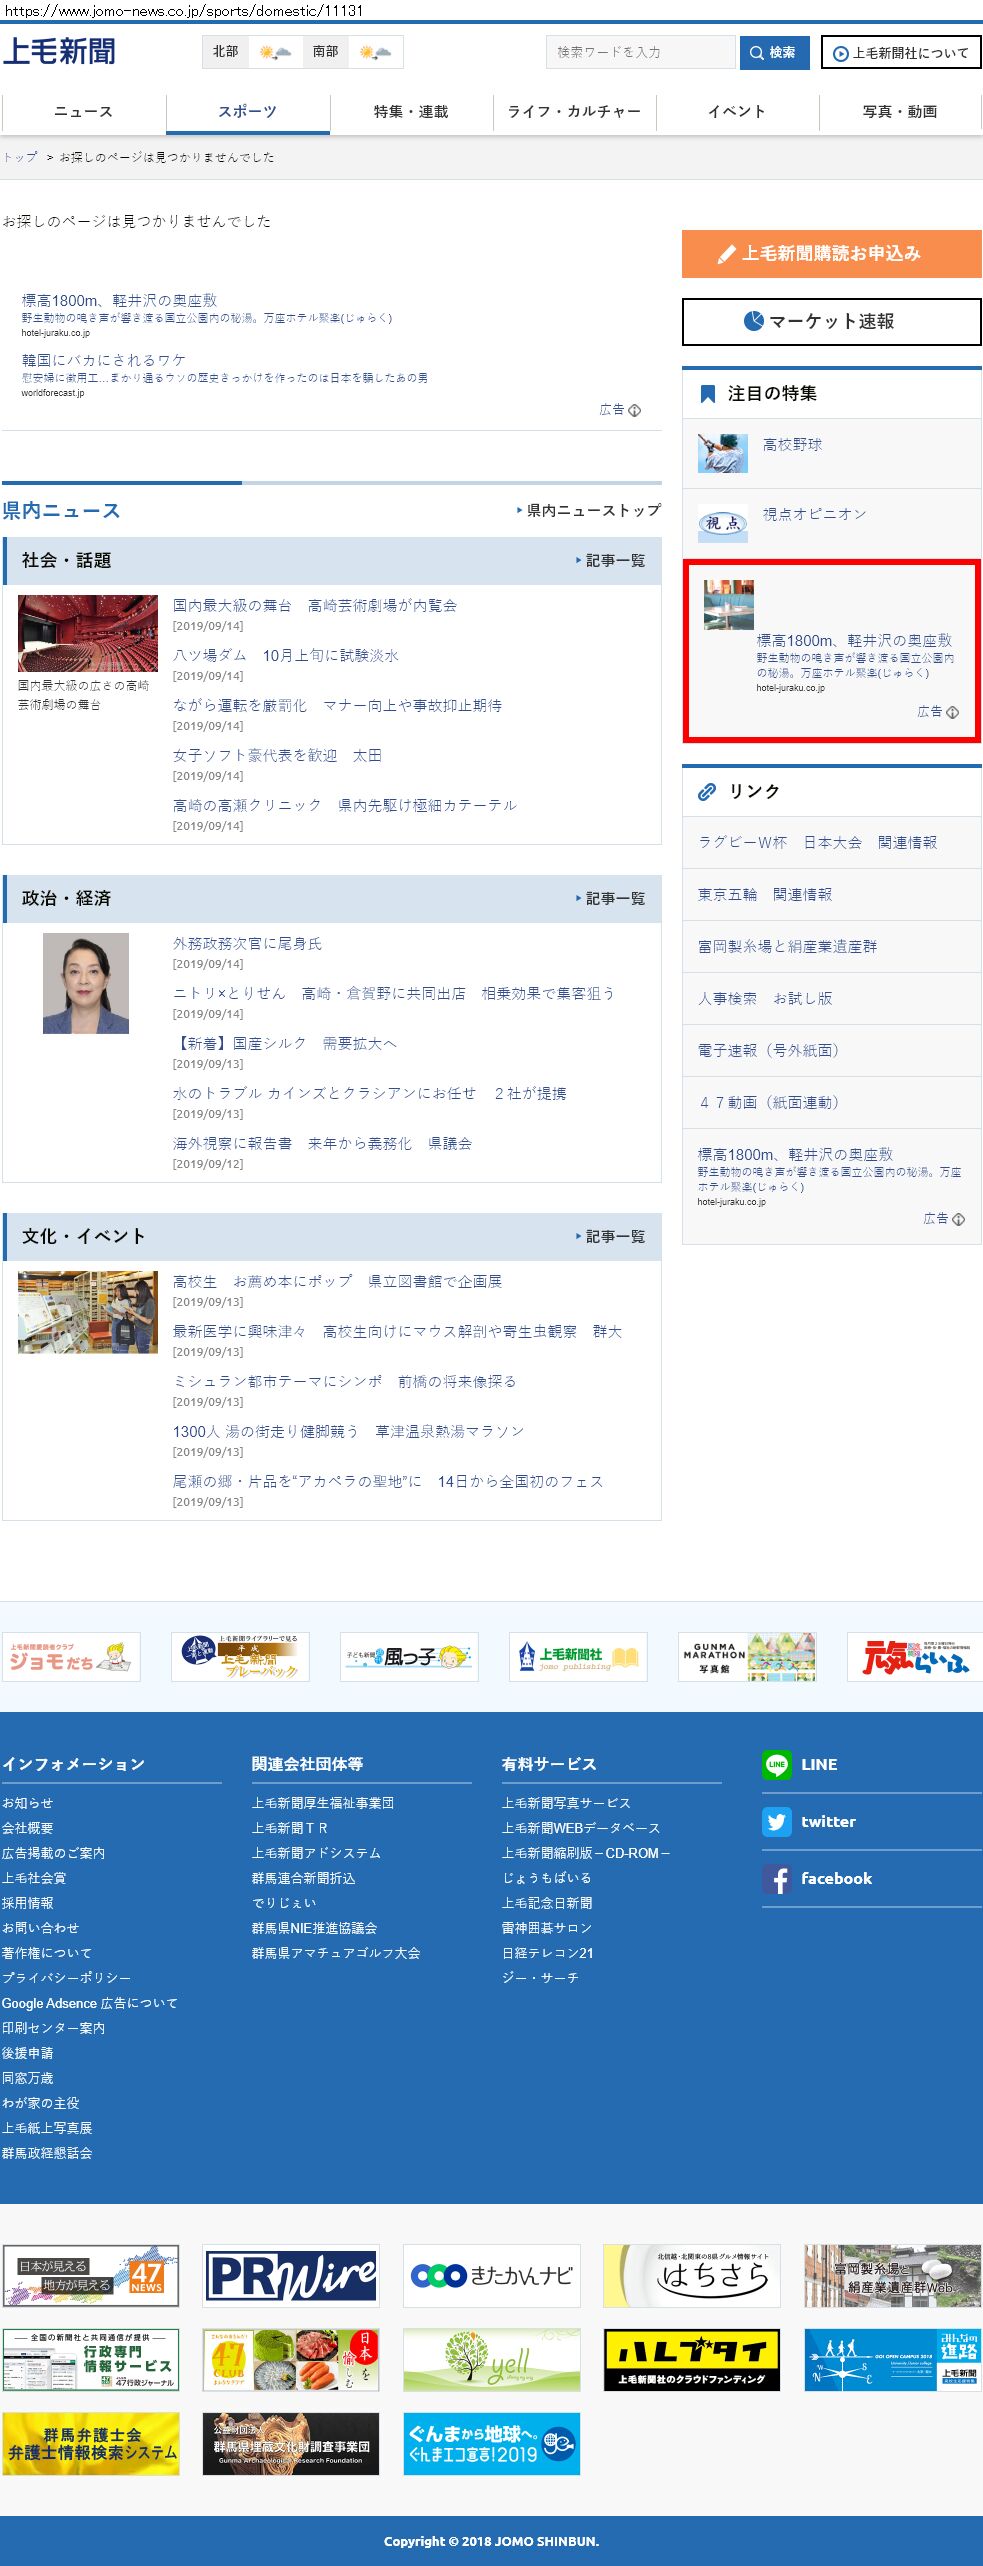Expand 記事一覧 for 政治・経済 section
Screen dimensions: 983x2566
coord(611,899)
